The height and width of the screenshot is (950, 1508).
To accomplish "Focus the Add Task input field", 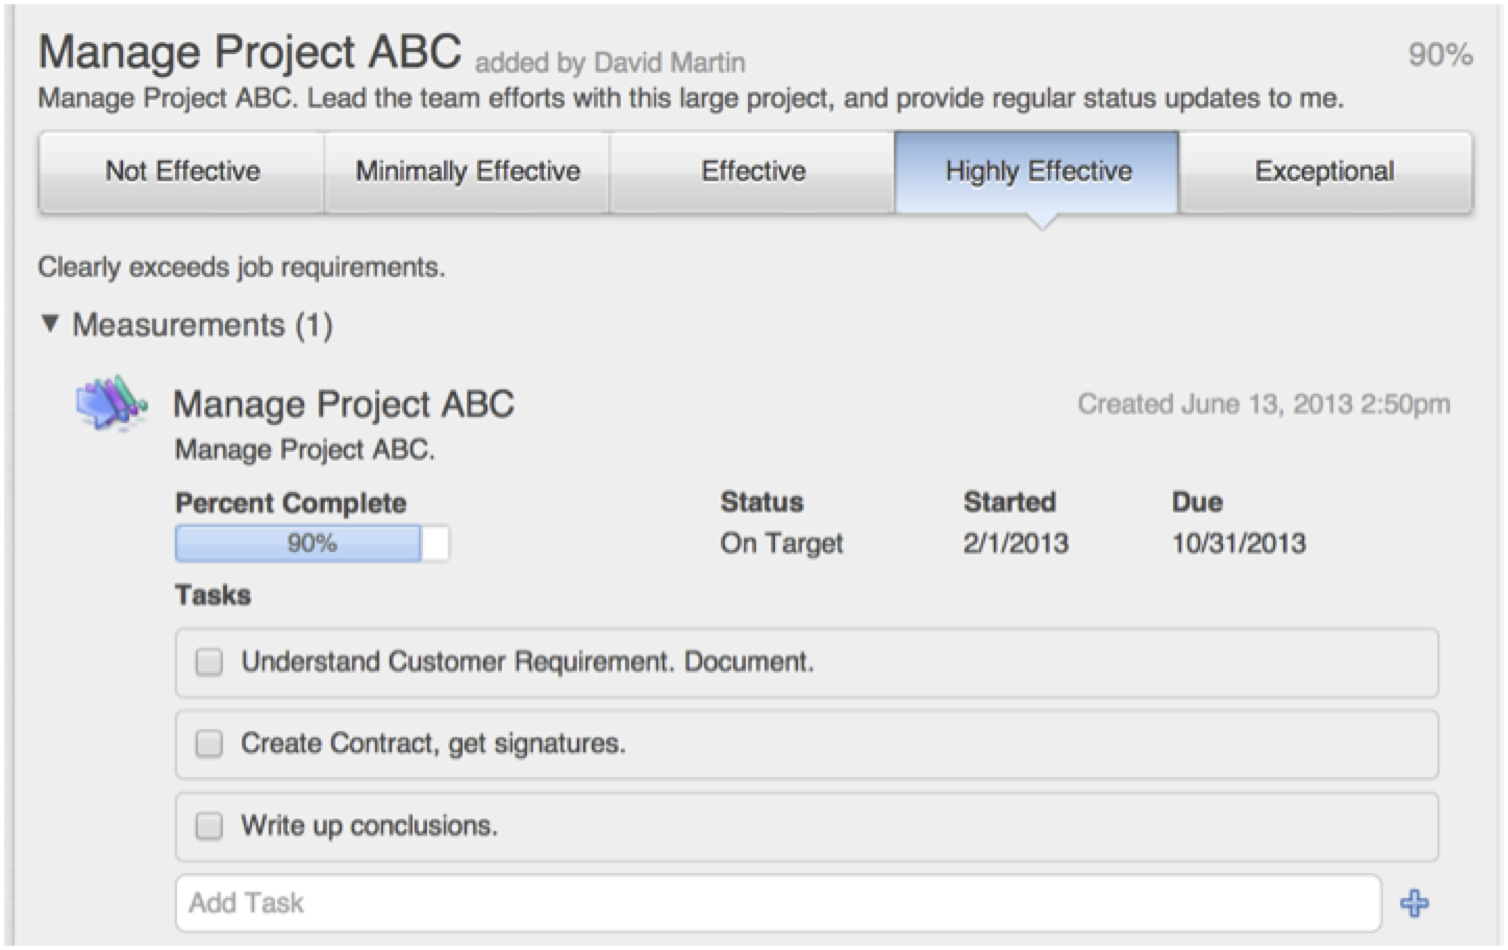I will point(779,903).
